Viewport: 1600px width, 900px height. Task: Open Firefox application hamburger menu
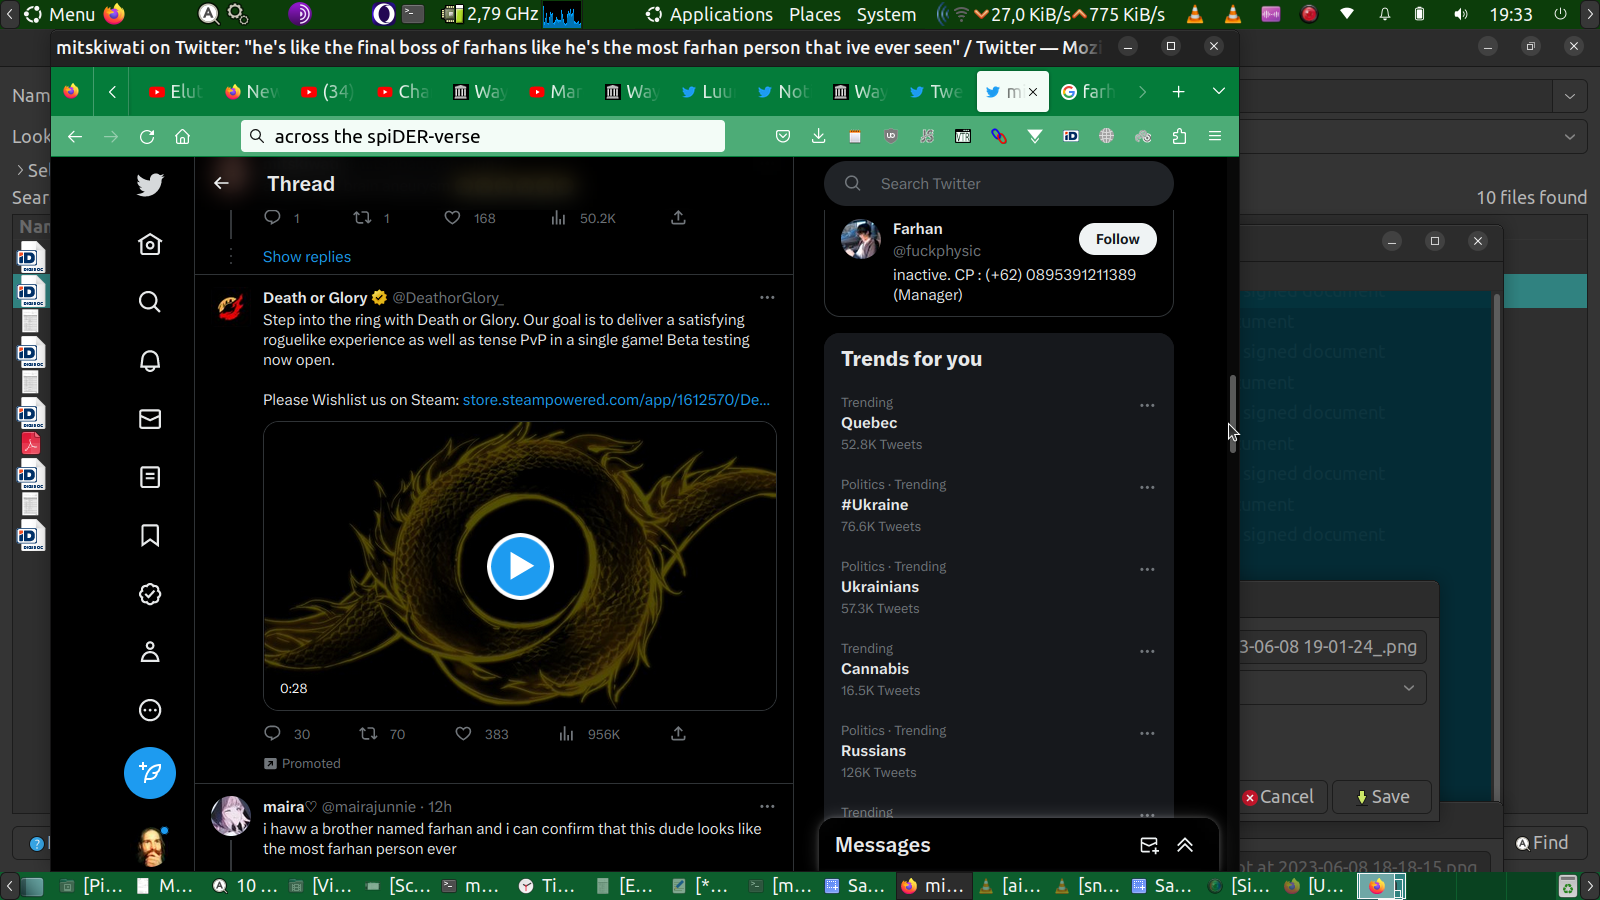pos(1215,136)
